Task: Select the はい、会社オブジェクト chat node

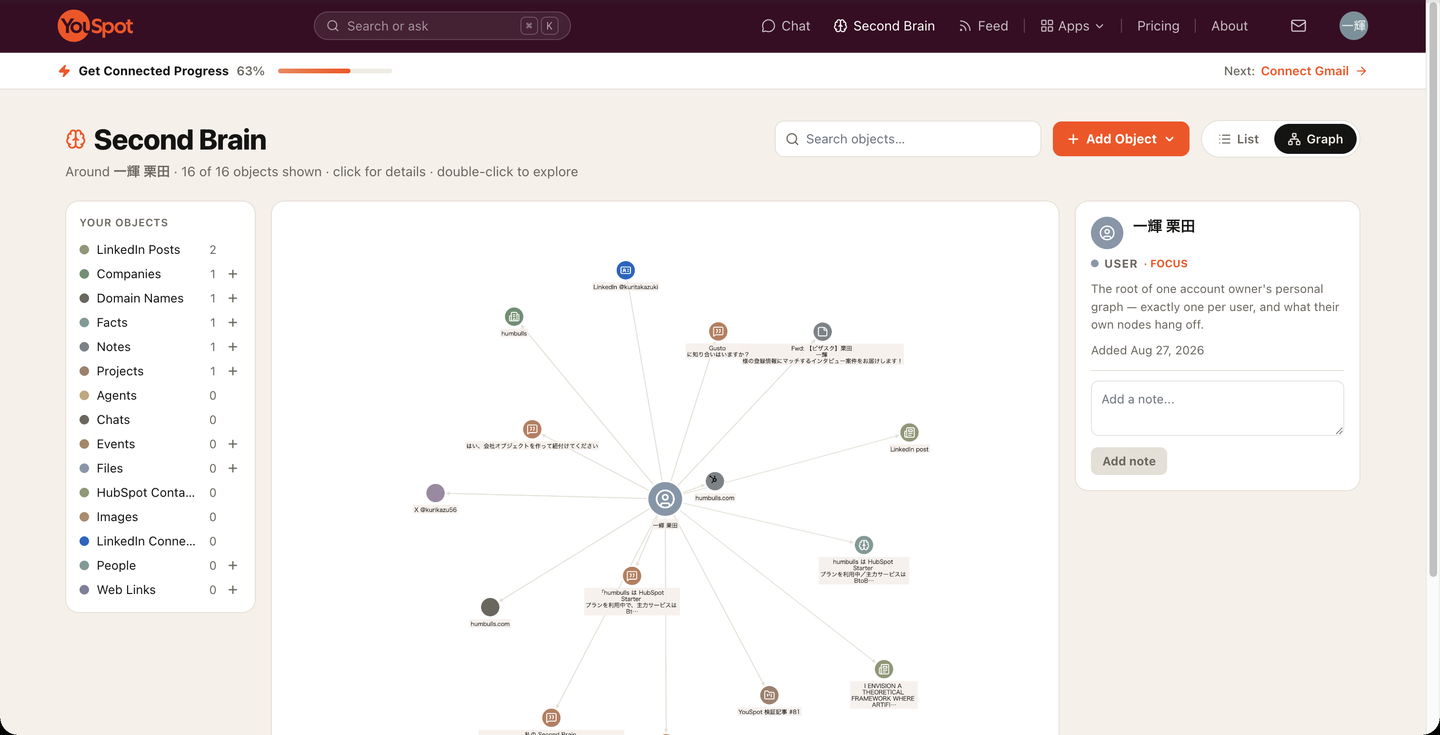Action: [x=532, y=429]
